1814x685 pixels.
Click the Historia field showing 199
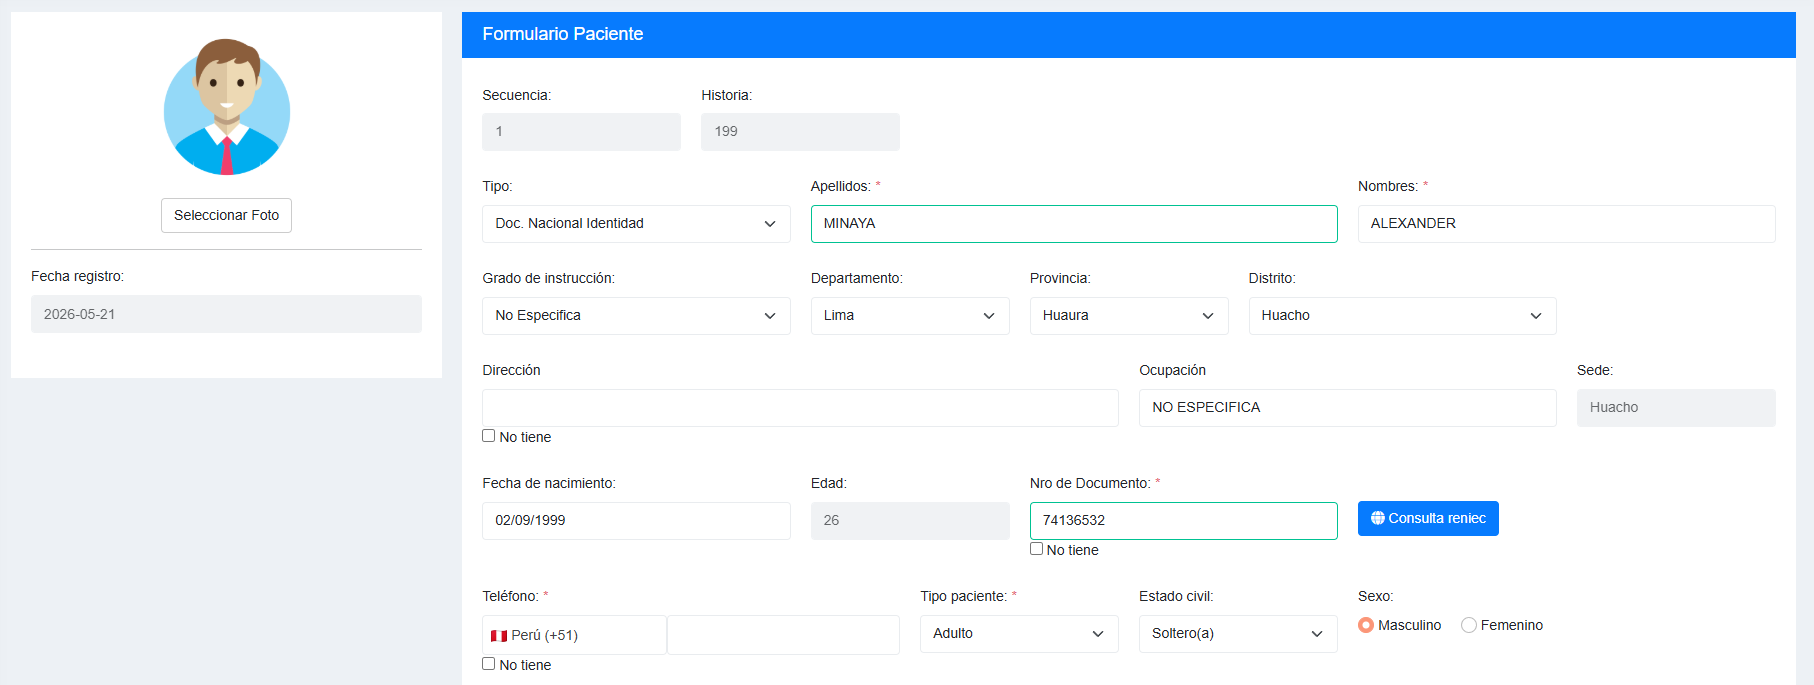coord(800,132)
